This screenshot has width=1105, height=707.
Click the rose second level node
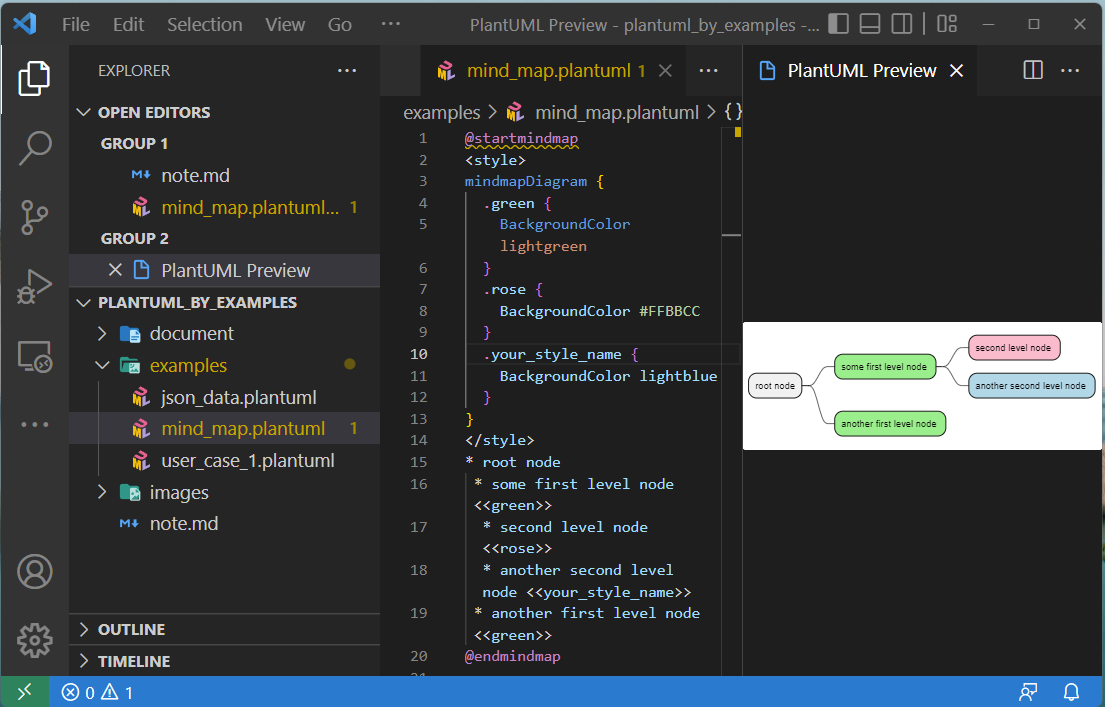tap(1013, 348)
